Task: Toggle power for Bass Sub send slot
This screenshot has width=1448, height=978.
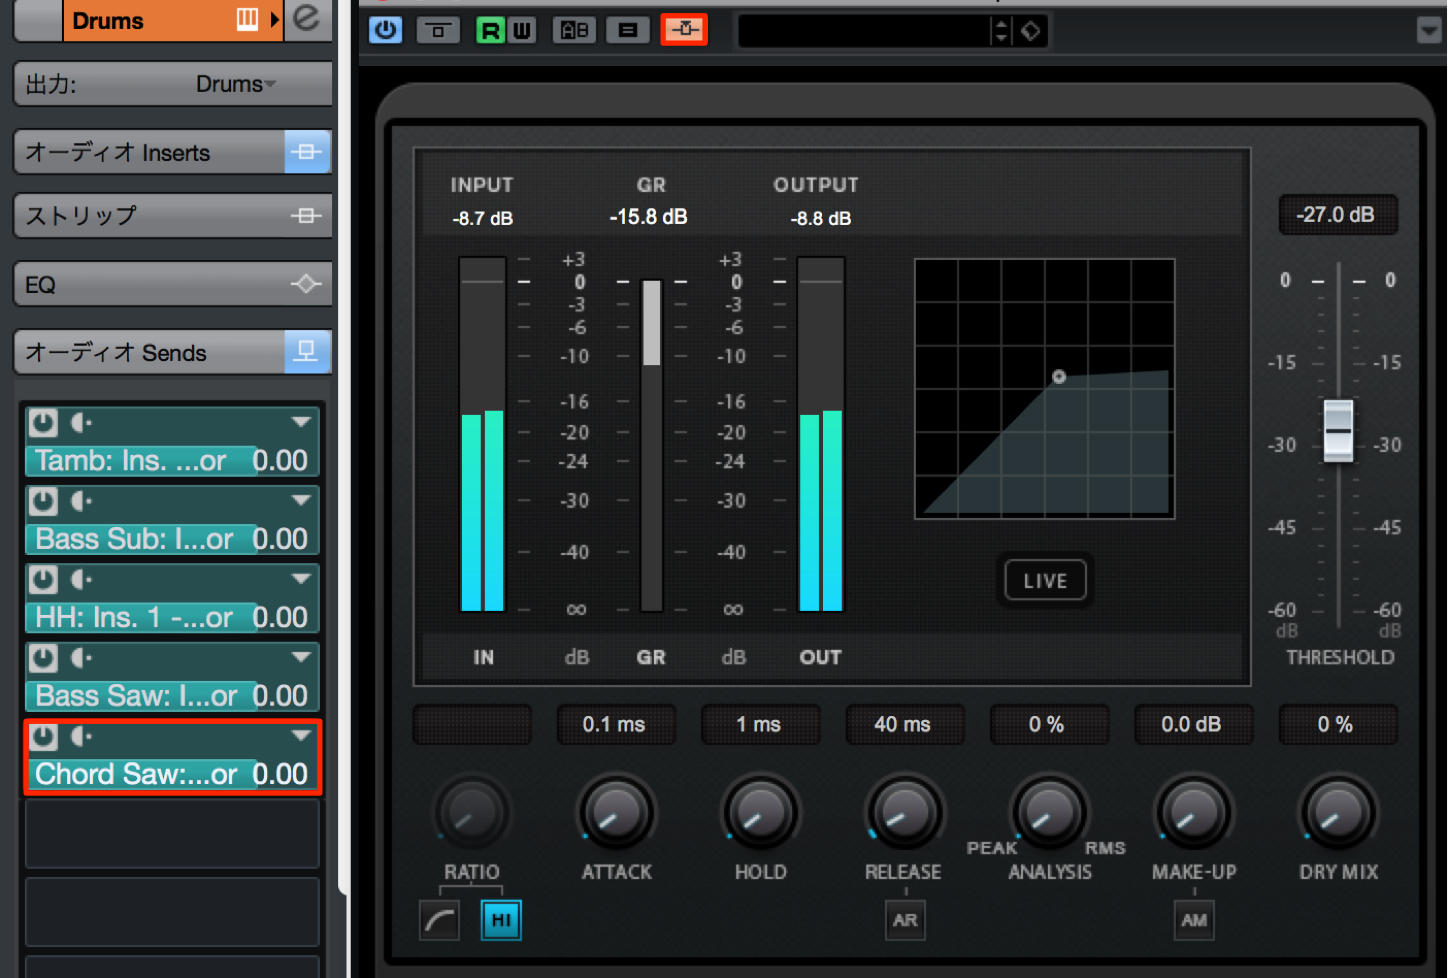Action: pos(42,500)
